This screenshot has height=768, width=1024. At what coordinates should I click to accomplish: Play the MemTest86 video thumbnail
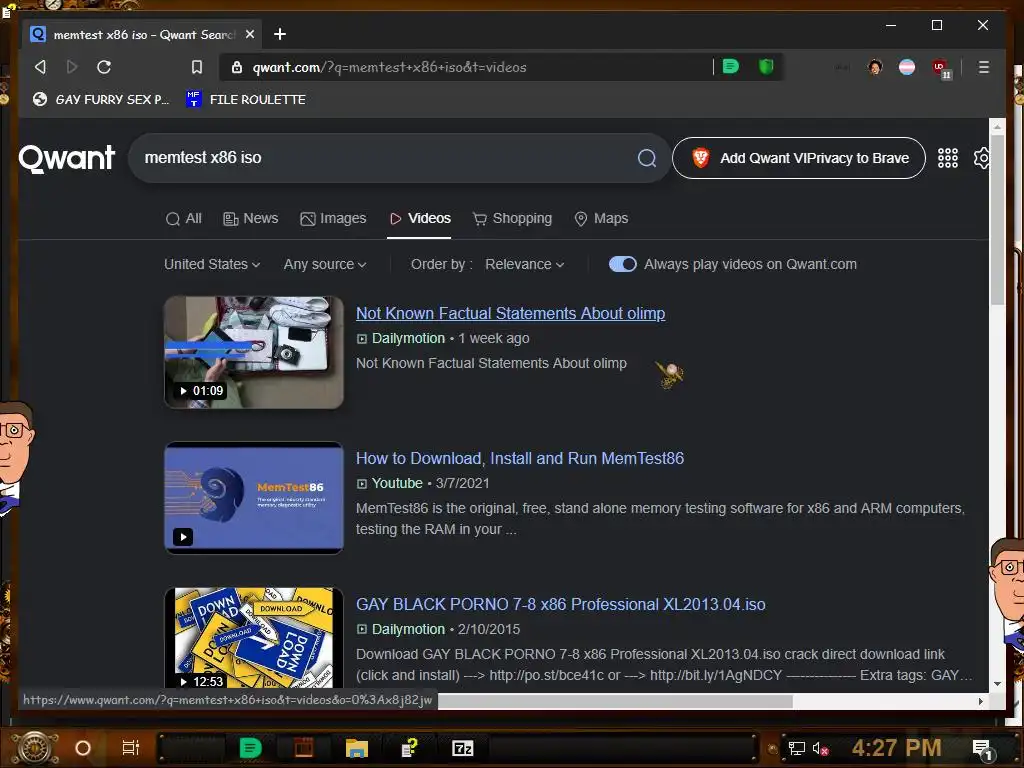pyautogui.click(x=254, y=498)
